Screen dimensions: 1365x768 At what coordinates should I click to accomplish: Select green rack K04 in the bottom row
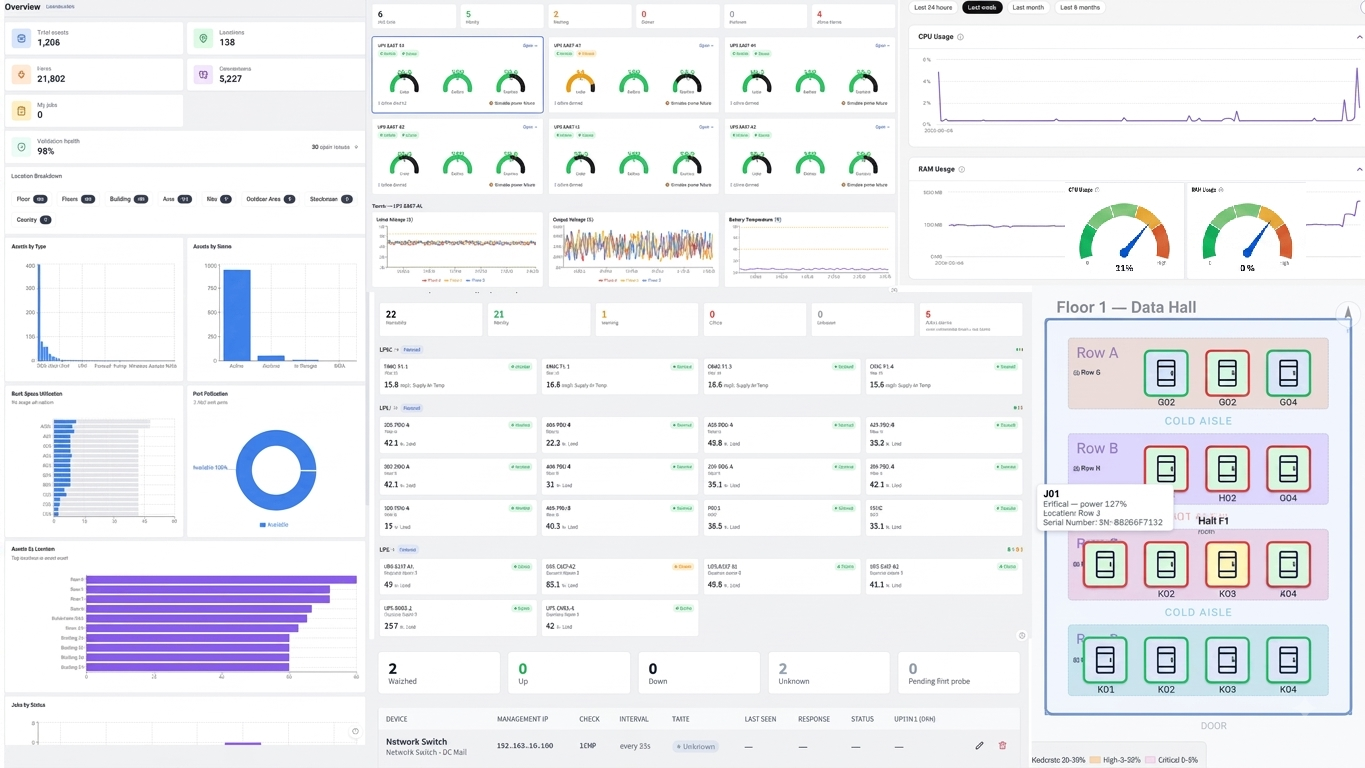1288,660
